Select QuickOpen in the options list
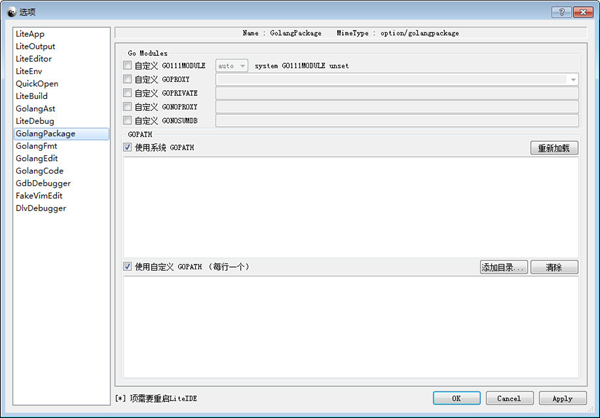Image resolution: width=600 pixels, height=418 pixels. (x=61, y=83)
